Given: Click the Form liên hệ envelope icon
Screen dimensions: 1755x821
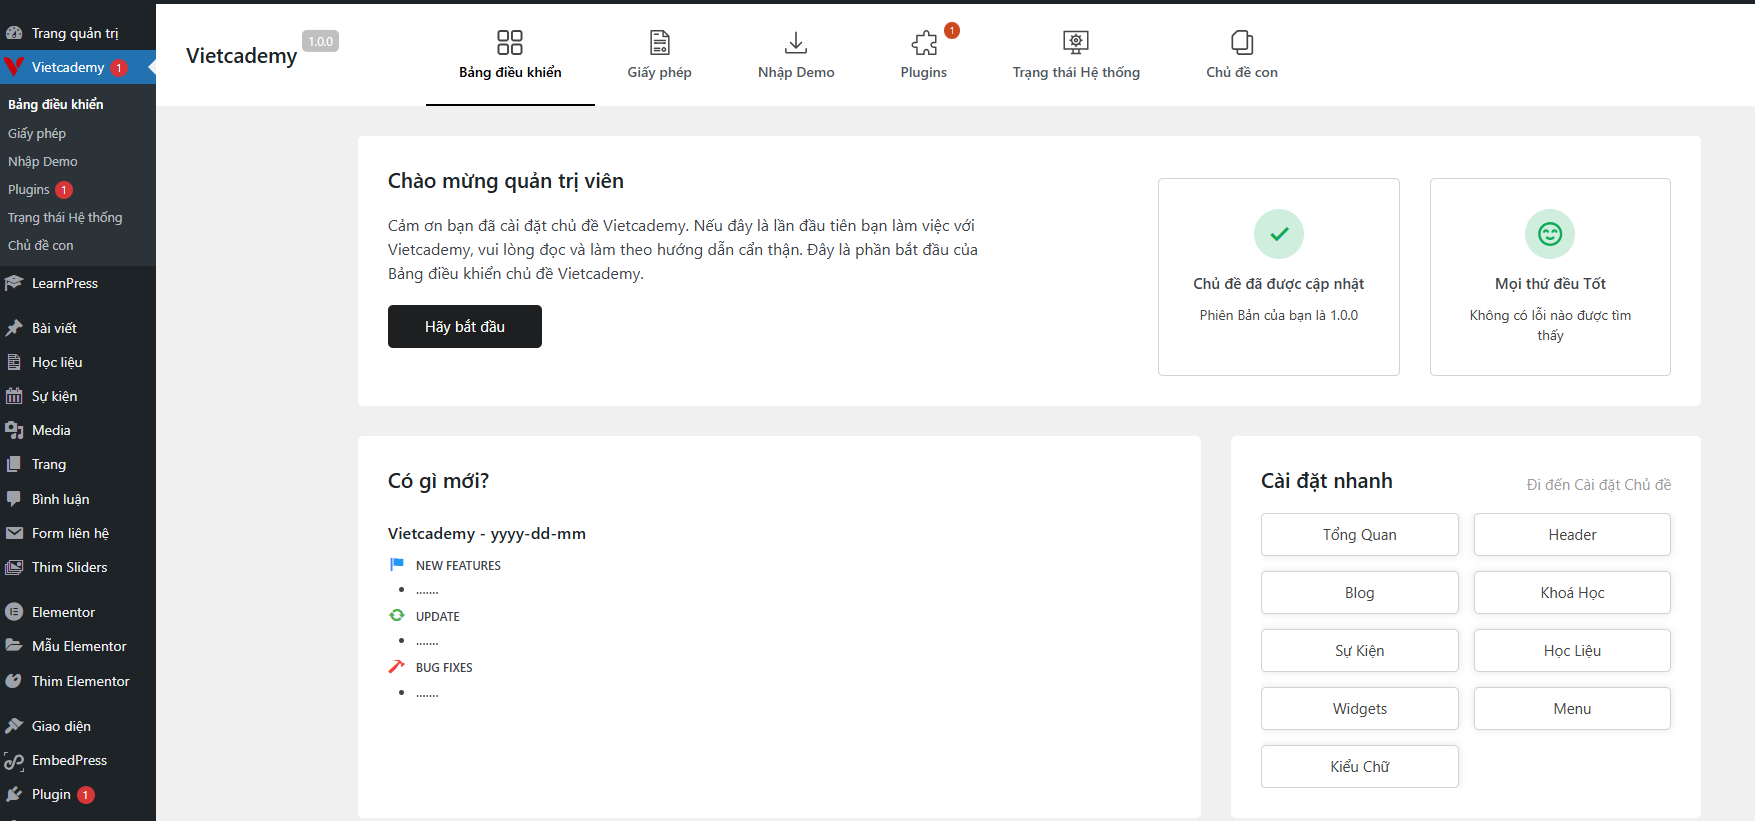Looking at the screenshot, I should (14, 533).
